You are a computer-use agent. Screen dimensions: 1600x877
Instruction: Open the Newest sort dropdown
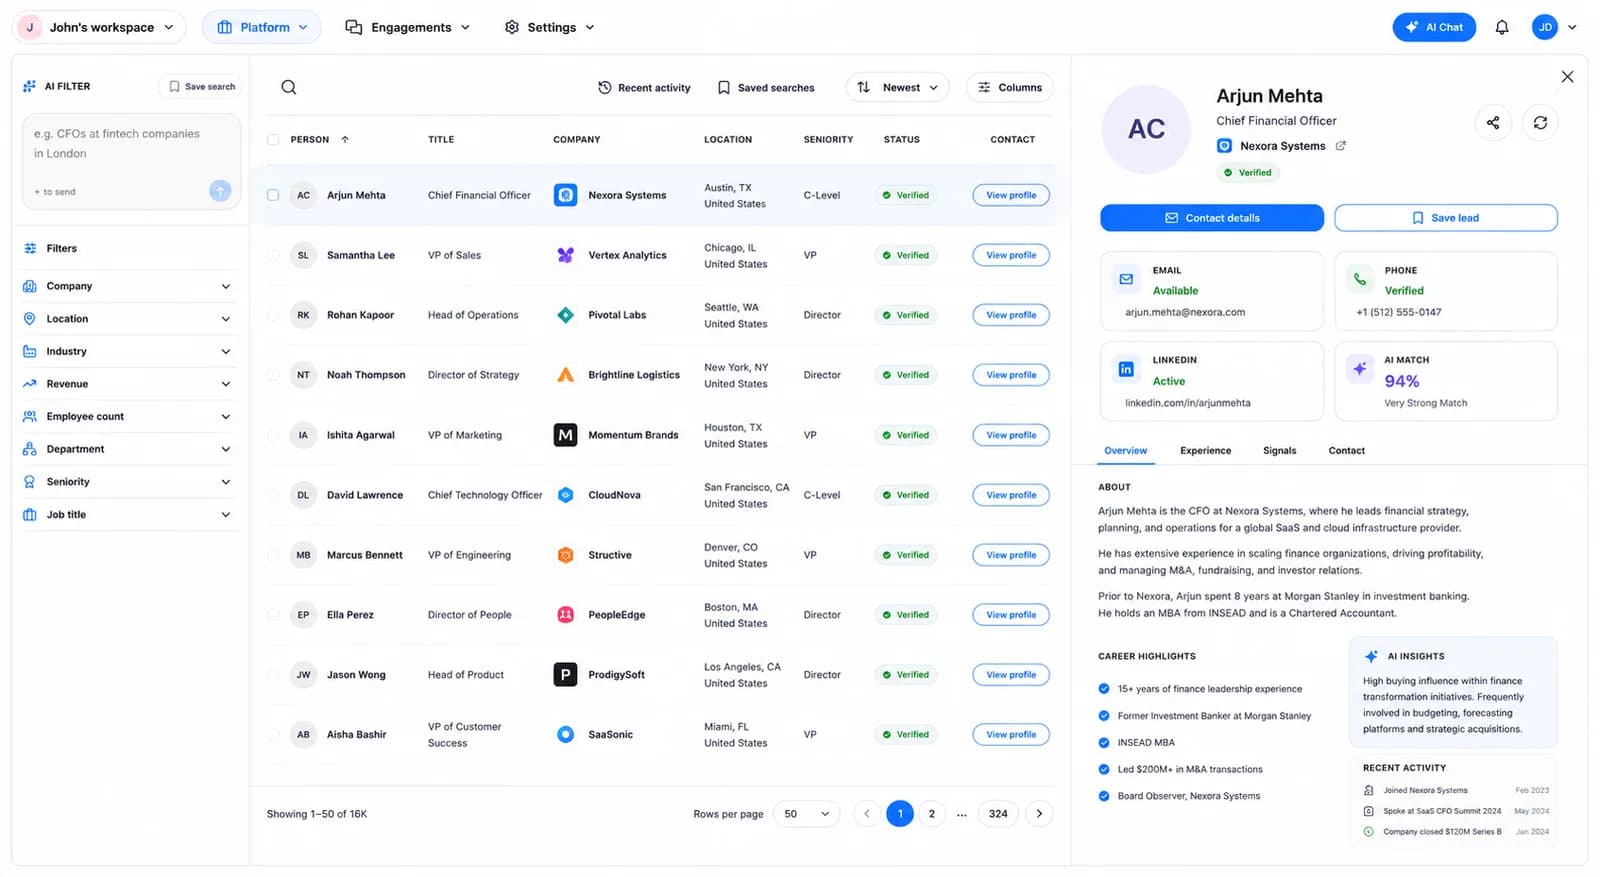point(897,87)
